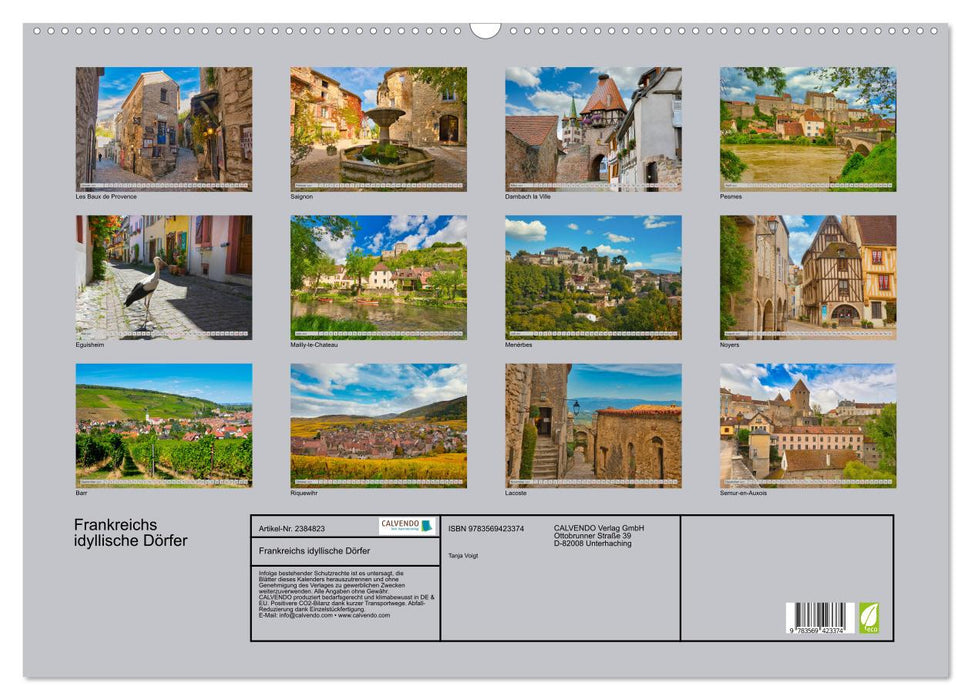Open the Mailly-le-Chateau photo
Image resolution: width=971 pixels, height=700 pixels.
tap(378, 278)
